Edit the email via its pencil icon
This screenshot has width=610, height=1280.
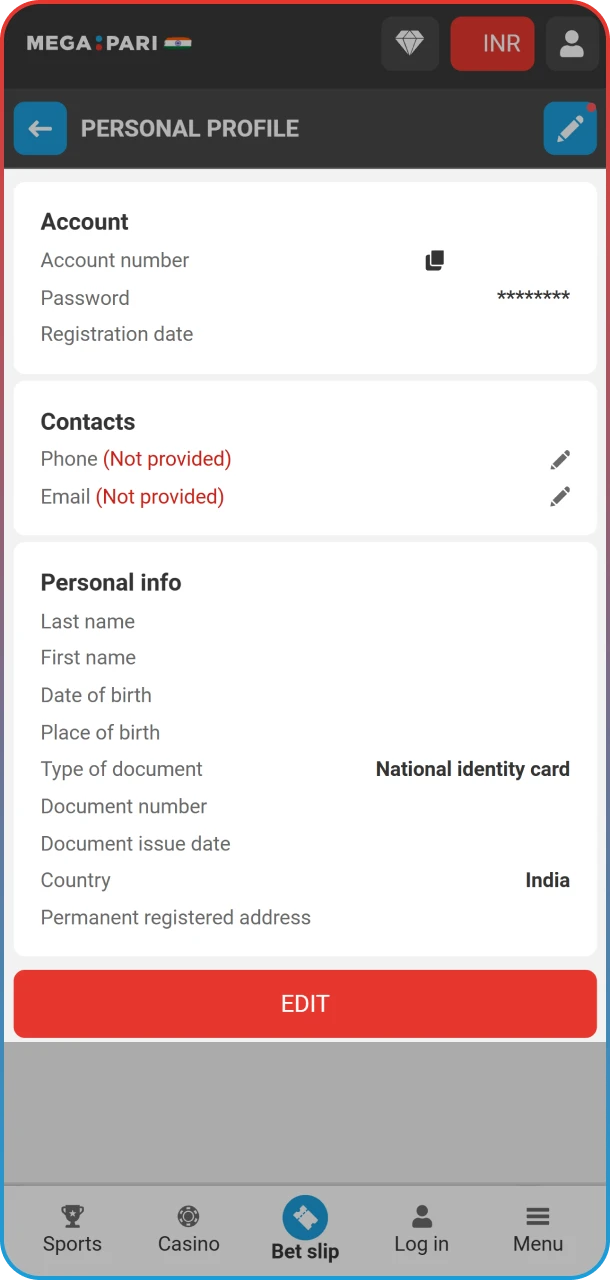pos(560,496)
